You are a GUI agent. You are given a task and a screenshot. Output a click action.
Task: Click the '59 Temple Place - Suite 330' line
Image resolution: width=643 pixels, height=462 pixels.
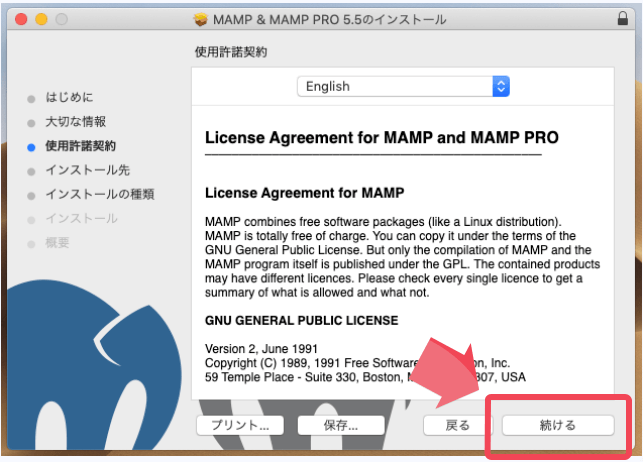(x=365, y=377)
